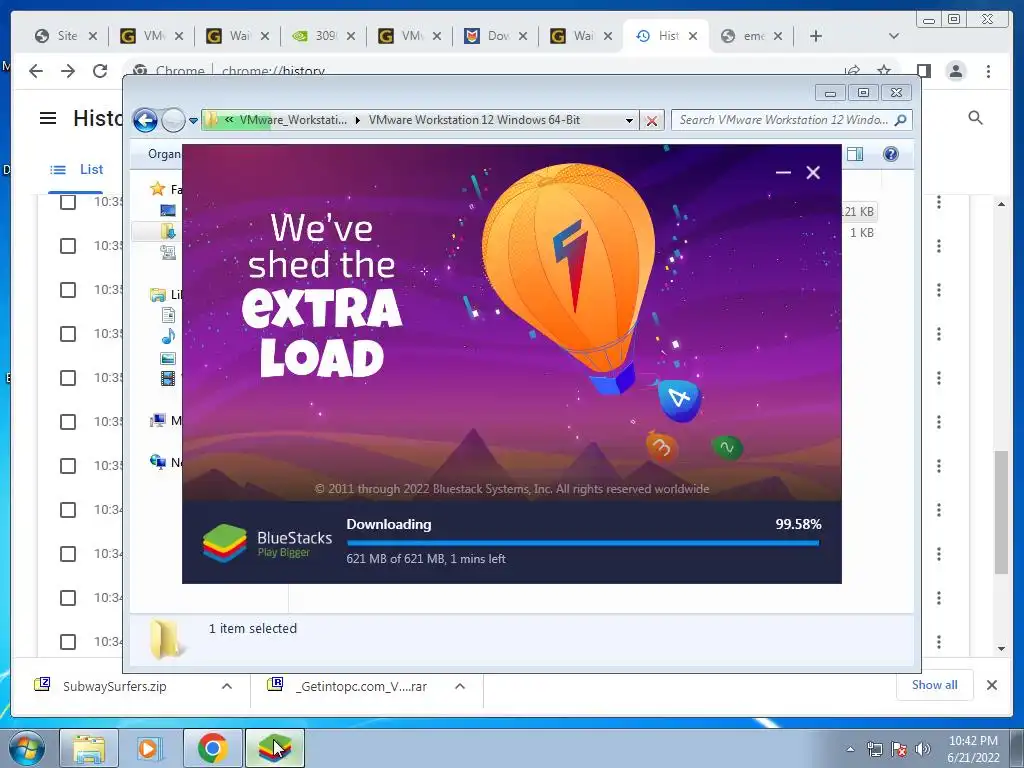Expand the Explorer address bar dropdown
The height and width of the screenshot is (768, 1024).
coord(629,121)
